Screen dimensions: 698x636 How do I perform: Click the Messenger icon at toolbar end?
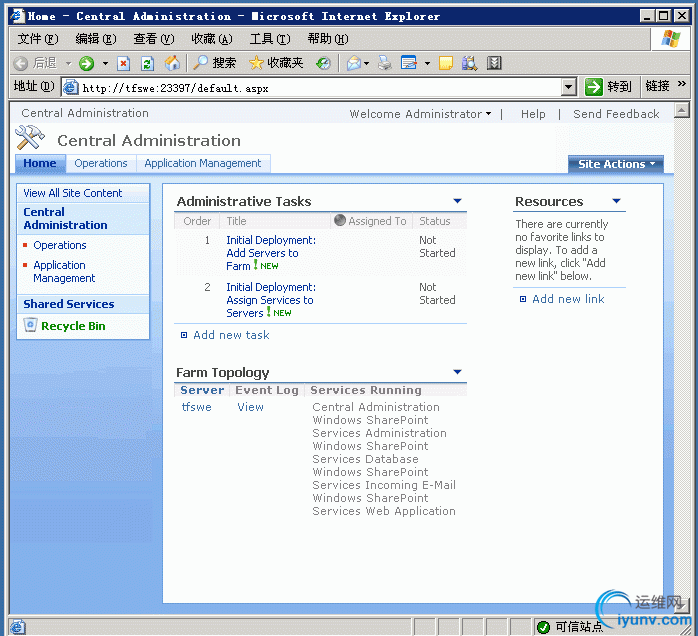pyautogui.click(x=494, y=63)
